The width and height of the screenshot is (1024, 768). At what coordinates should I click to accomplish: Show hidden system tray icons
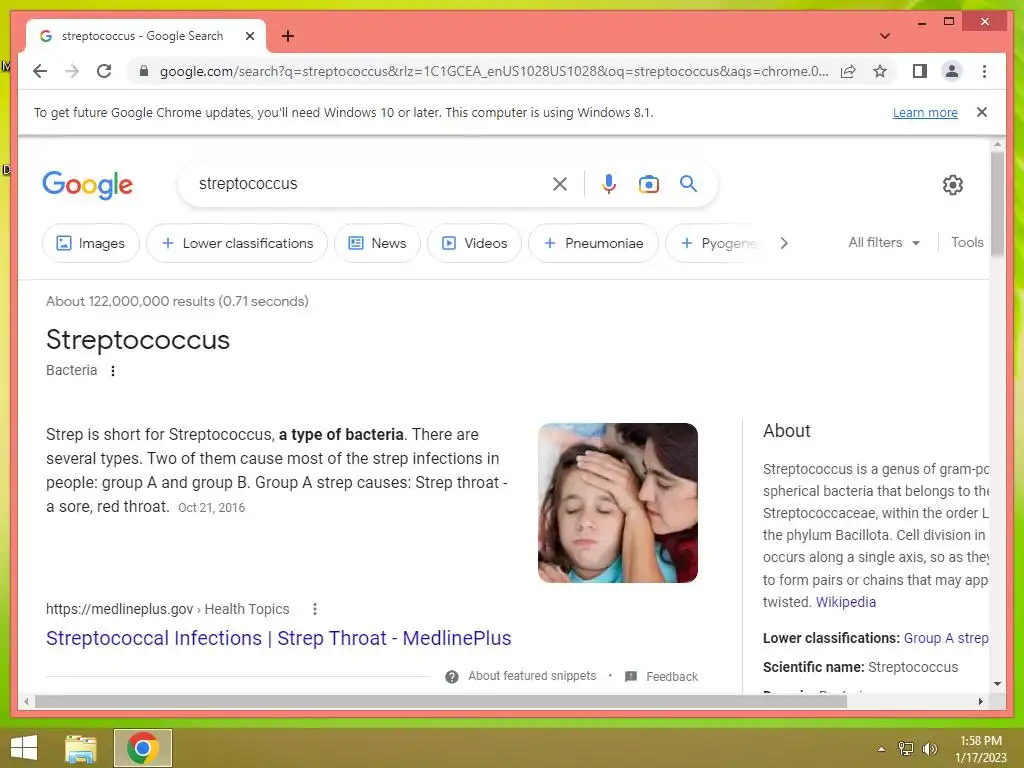coord(881,749)
